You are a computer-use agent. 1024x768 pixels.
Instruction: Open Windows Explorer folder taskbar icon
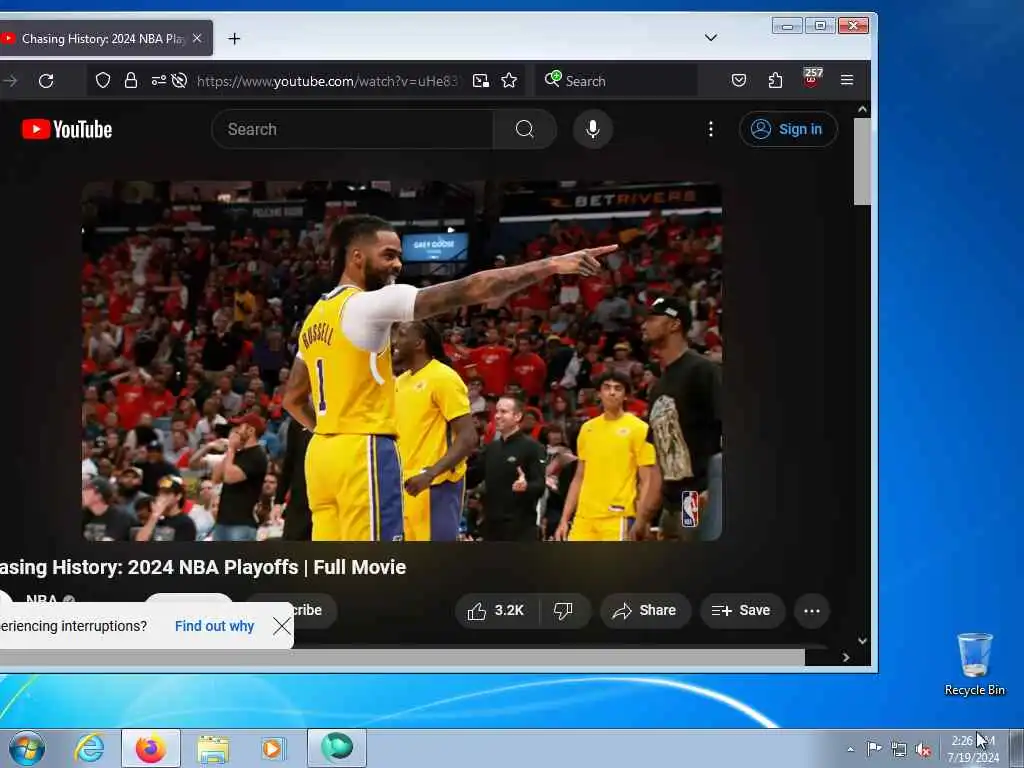[x=213, y=749]
